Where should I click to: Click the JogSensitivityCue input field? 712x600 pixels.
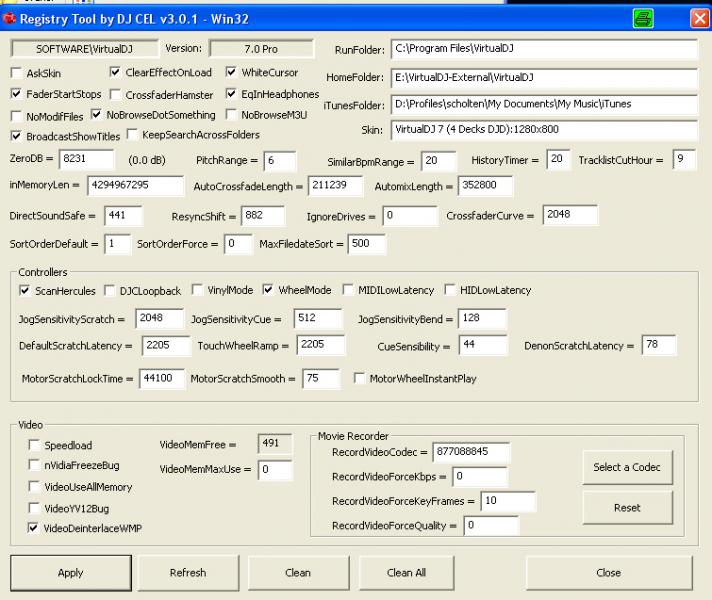click(318, 318)
